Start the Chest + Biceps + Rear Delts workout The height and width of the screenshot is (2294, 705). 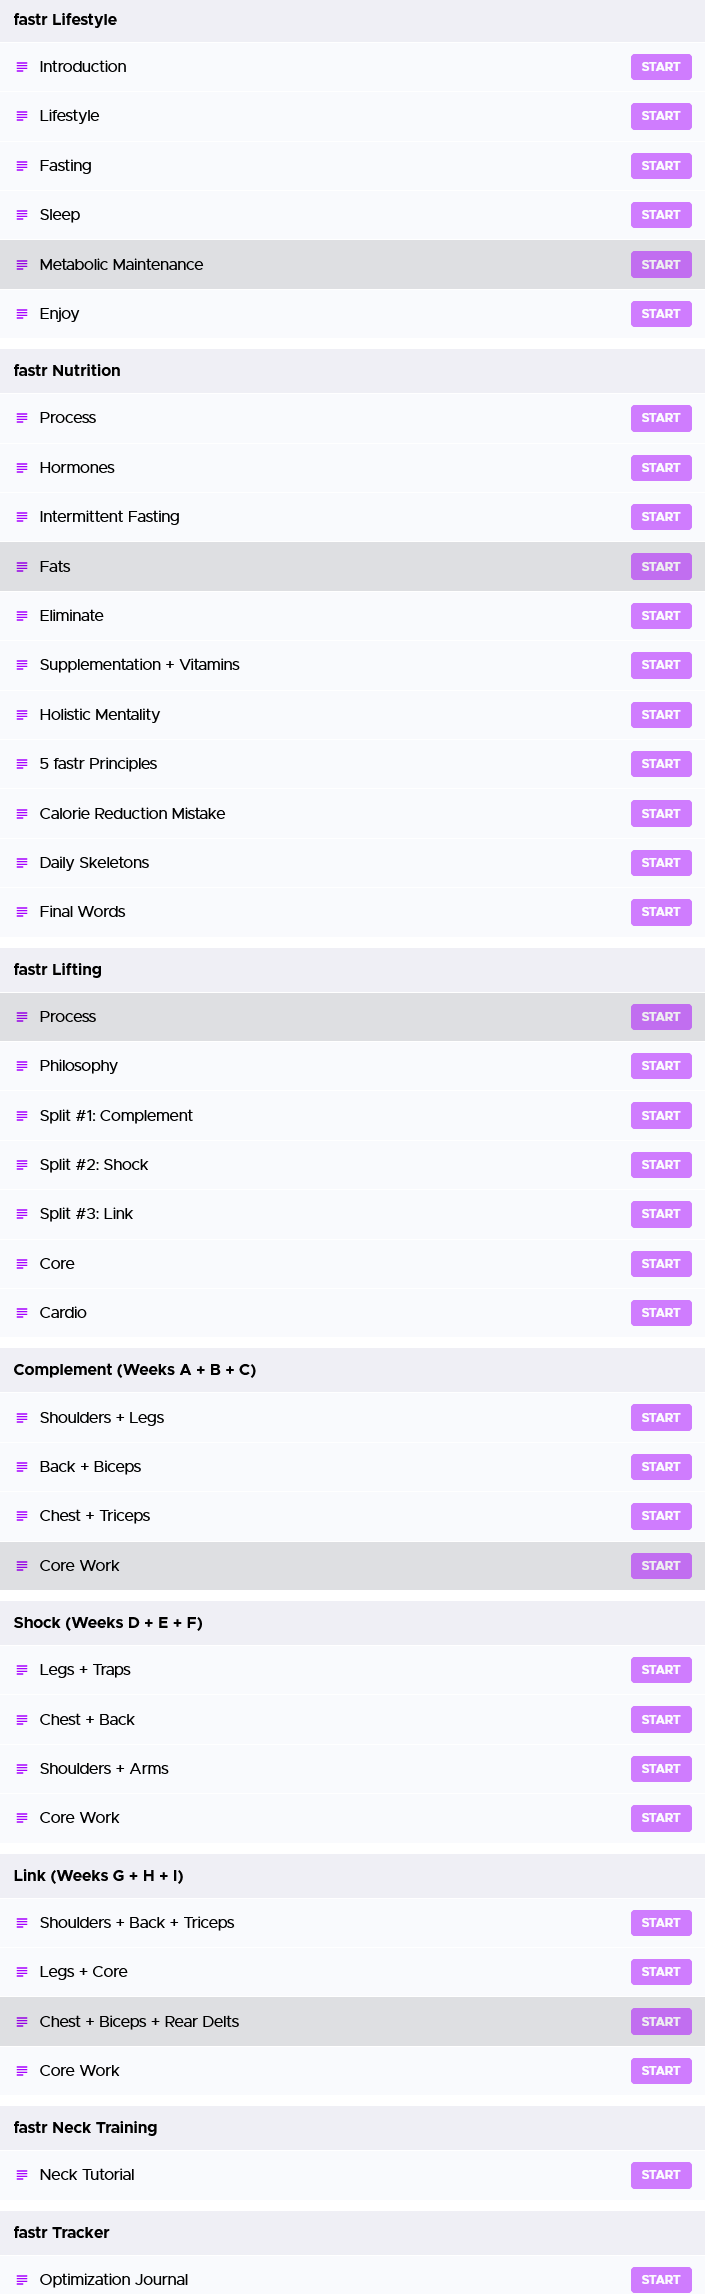pos(661,2022)
